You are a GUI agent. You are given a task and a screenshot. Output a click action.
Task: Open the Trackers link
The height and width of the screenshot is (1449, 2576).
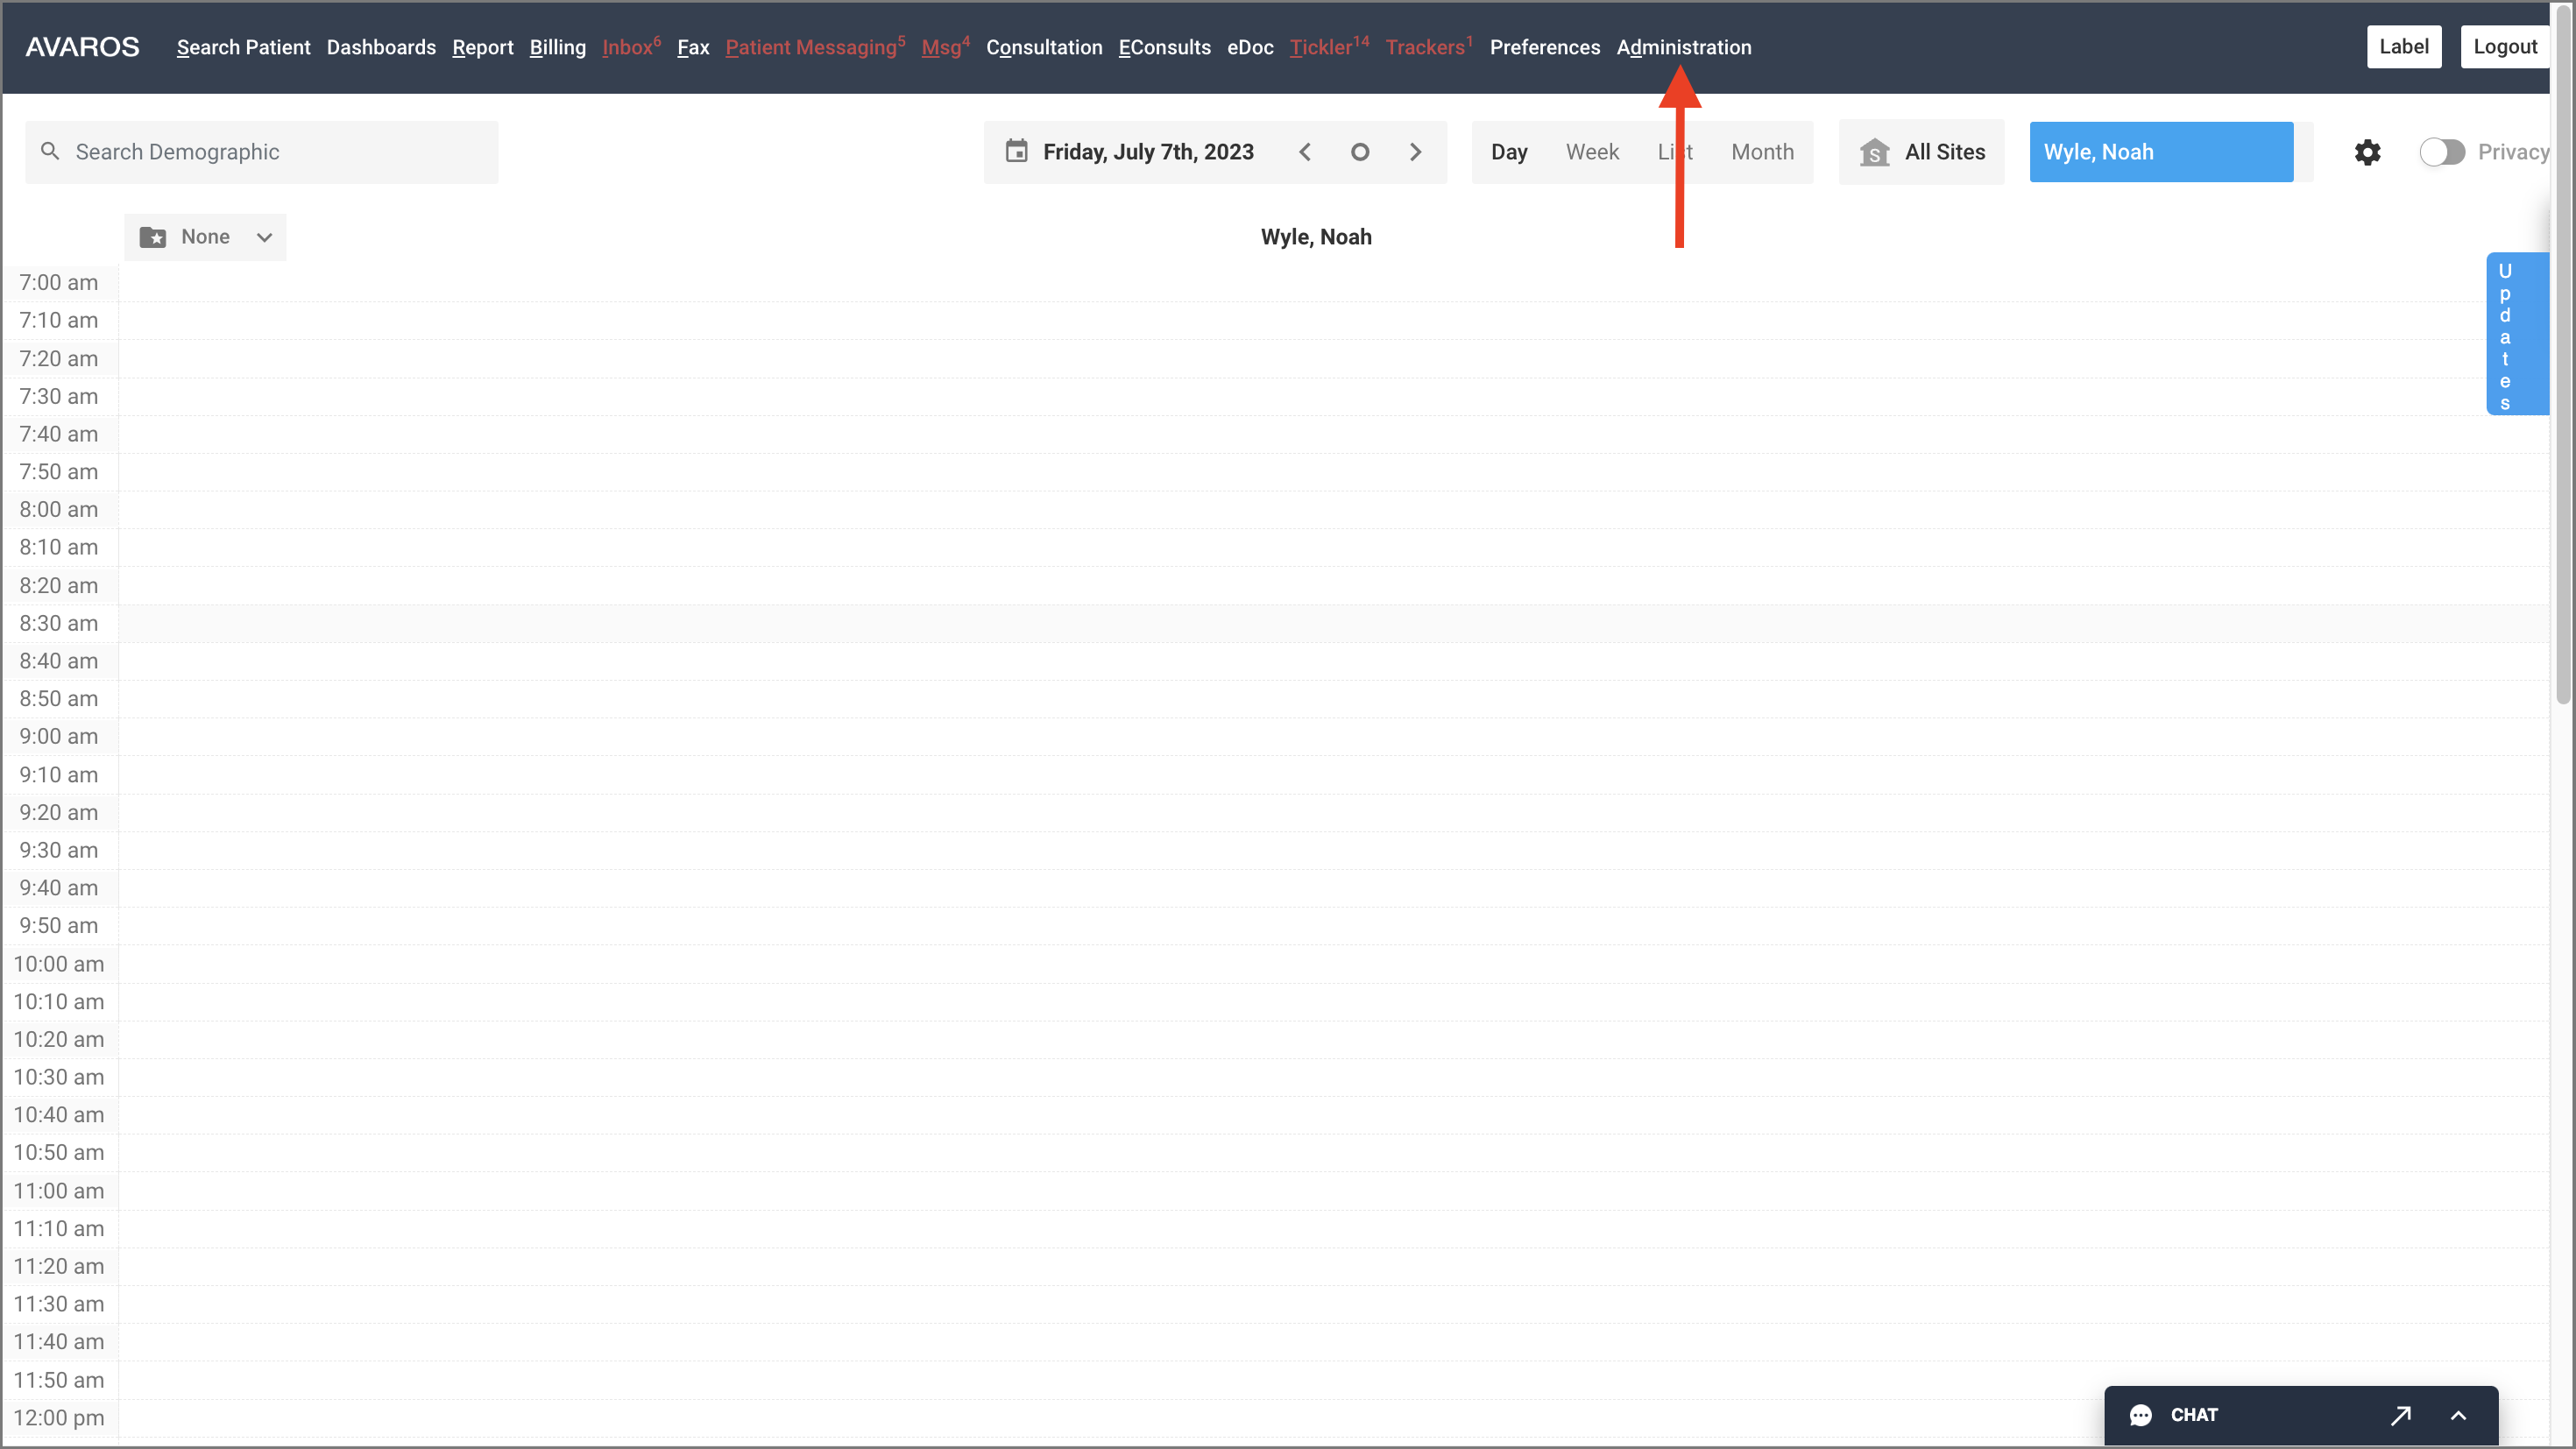[1428, 47]
